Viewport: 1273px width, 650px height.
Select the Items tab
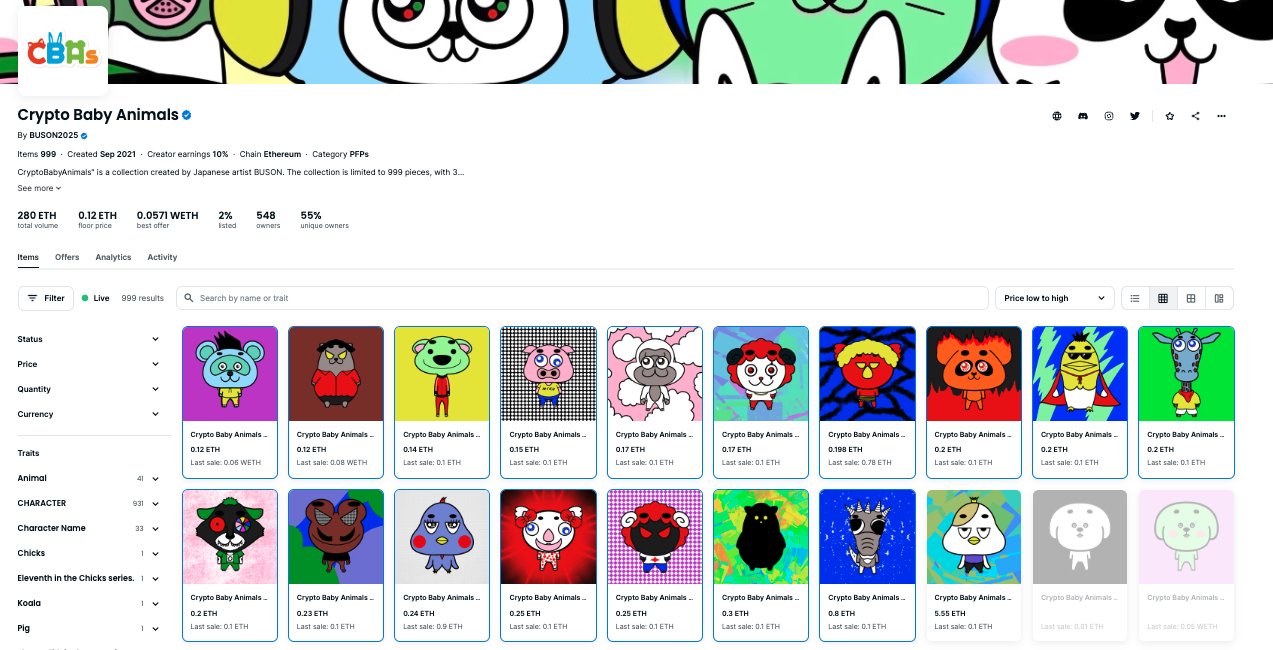[28, 257]
